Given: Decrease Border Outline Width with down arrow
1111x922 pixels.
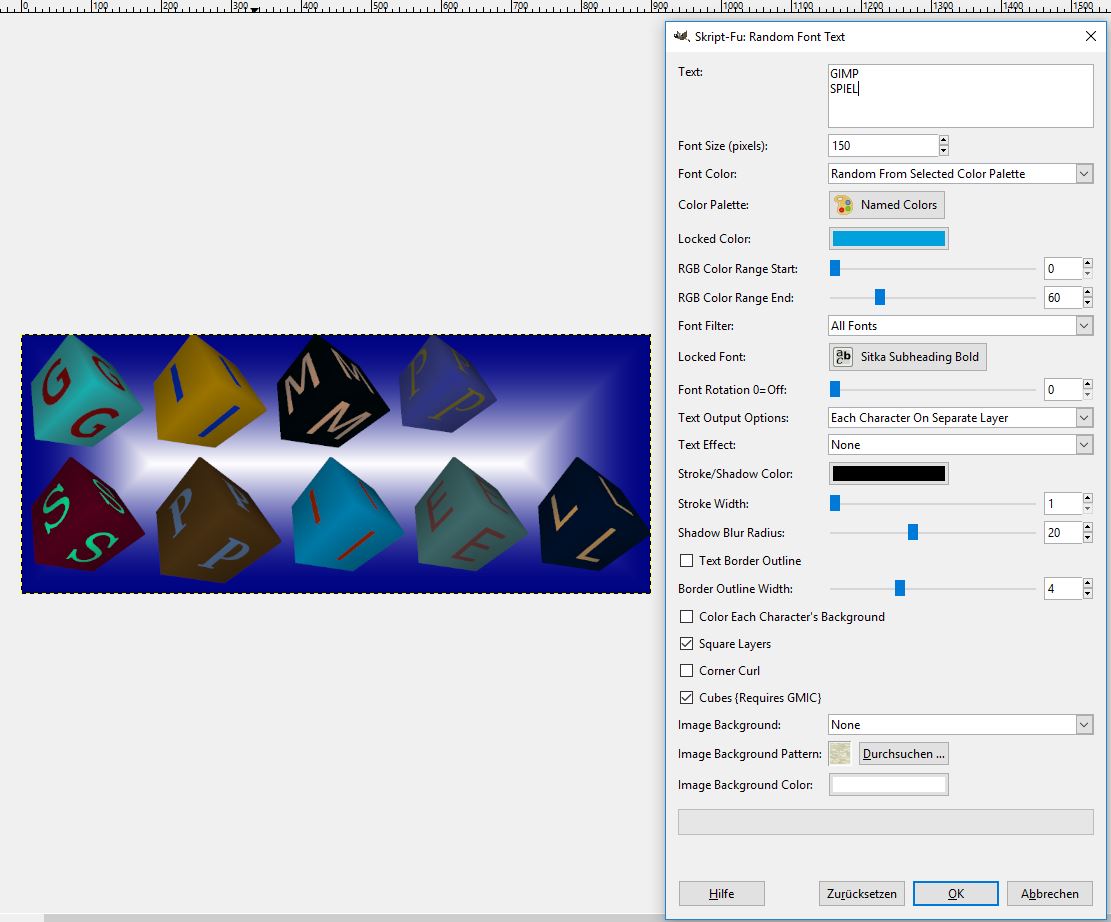Looking at the screenshot, I should click(1087, 594).
